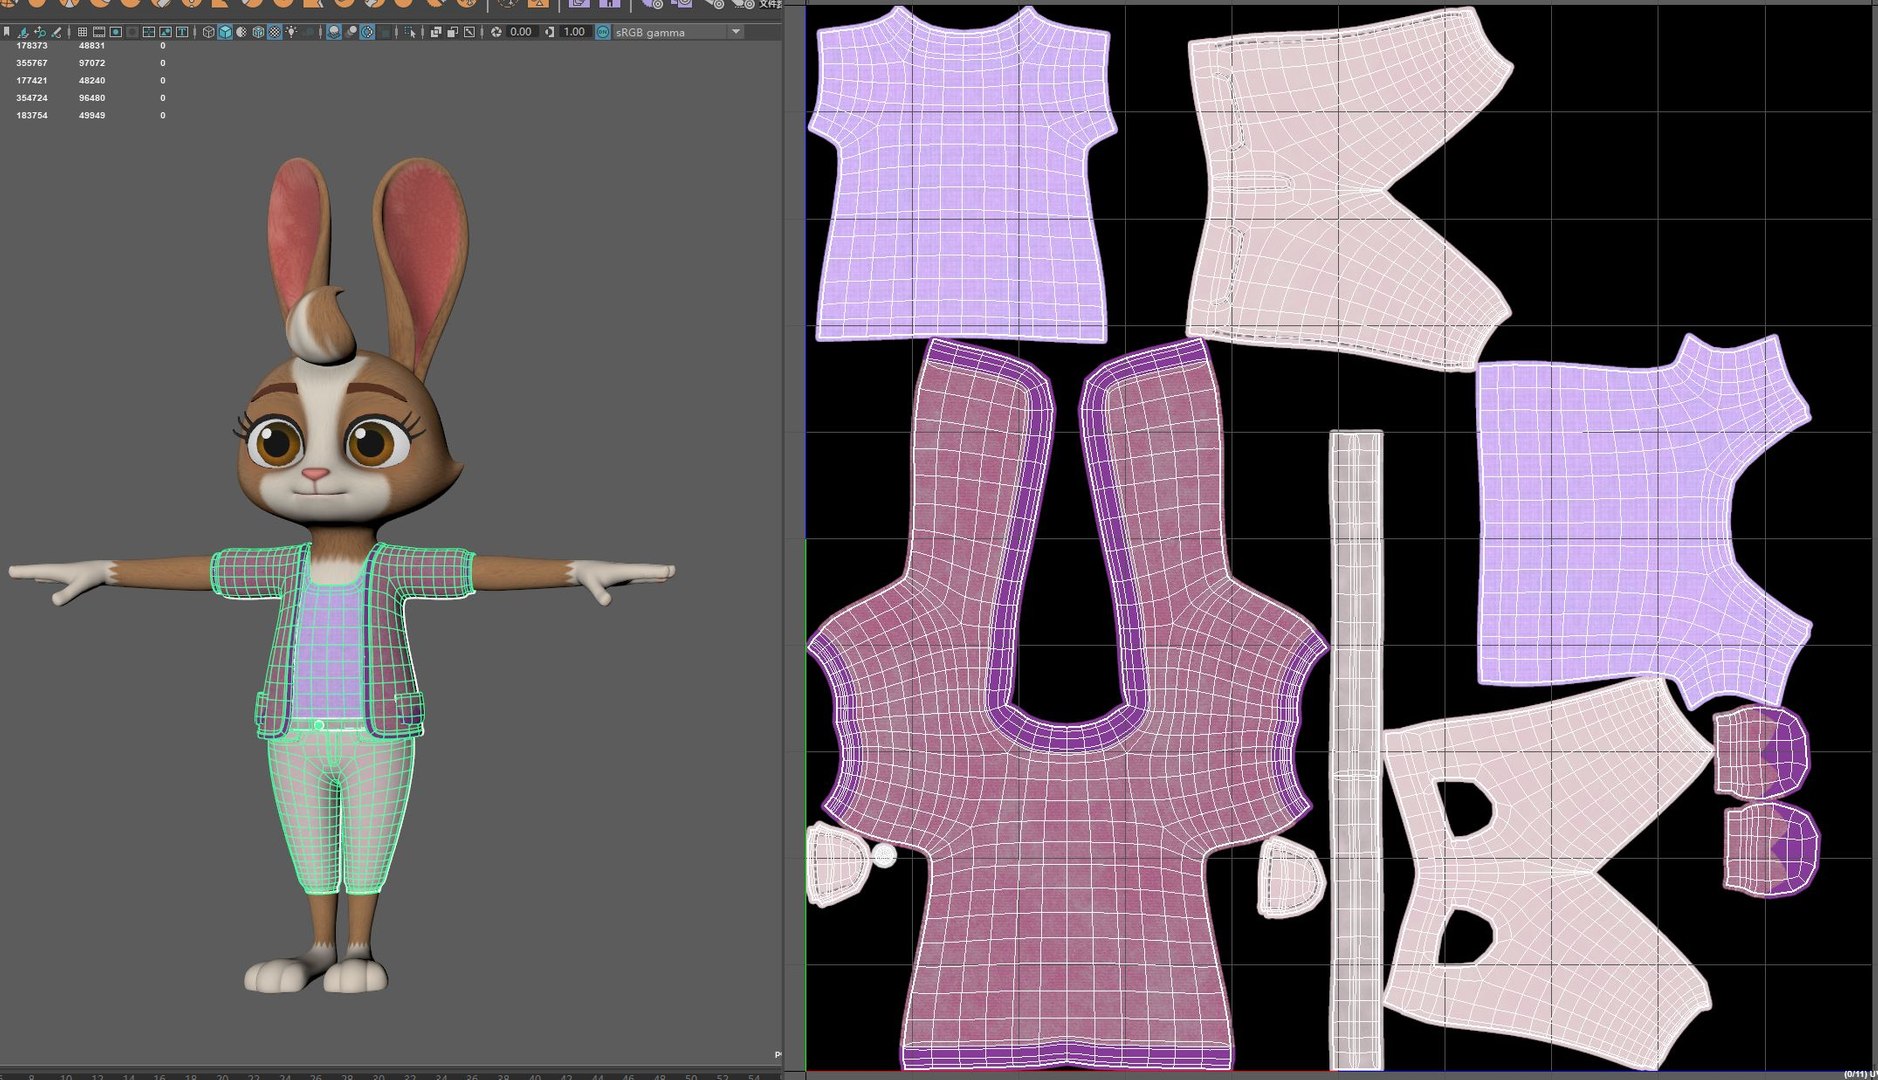Select the vertical strip UV shell

tap(1356, 750)
